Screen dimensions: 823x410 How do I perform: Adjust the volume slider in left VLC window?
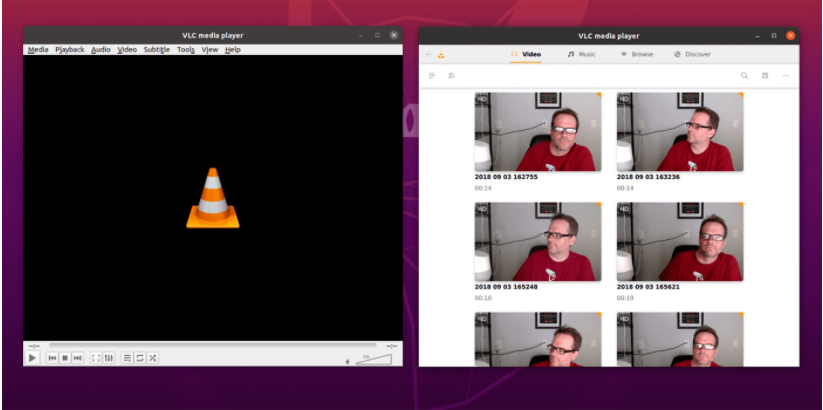(x=374, y=360)
